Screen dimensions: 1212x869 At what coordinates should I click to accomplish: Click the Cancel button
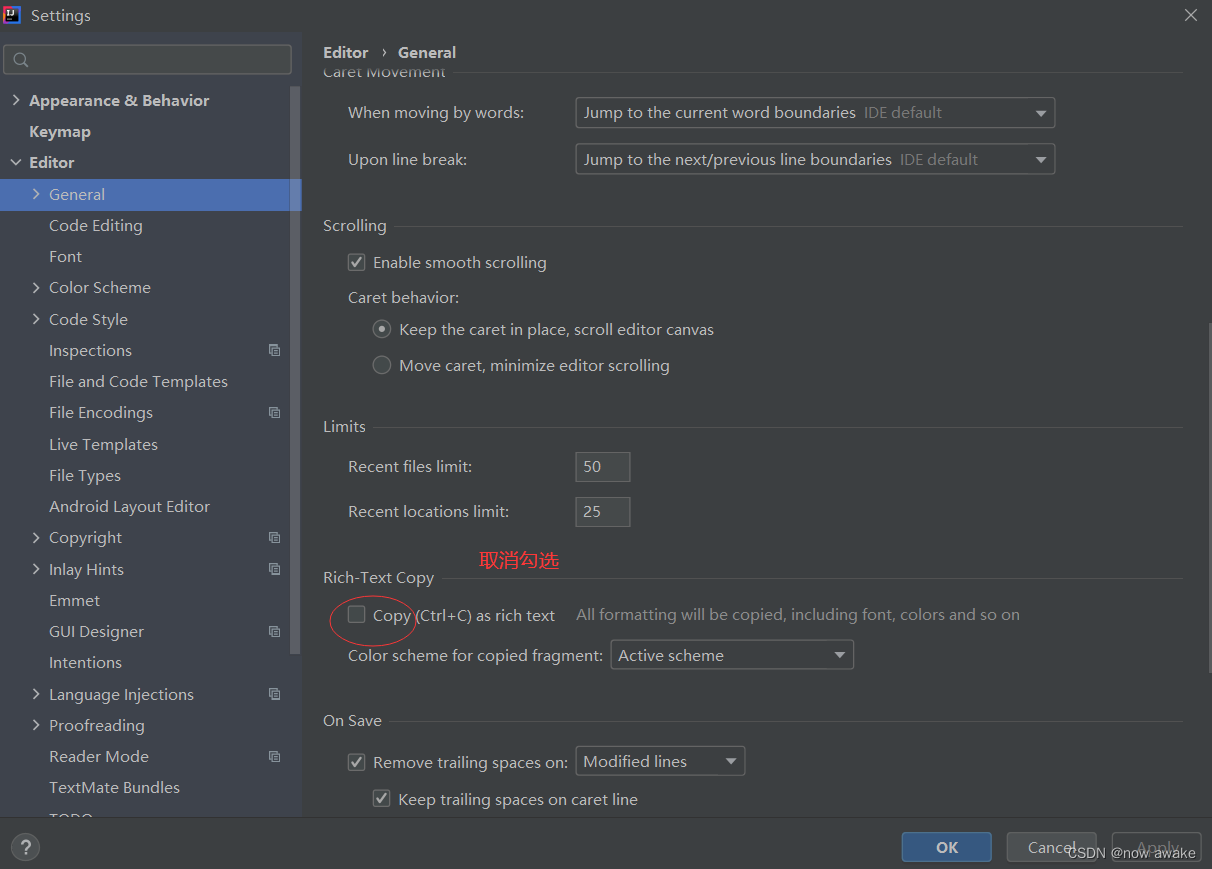click(1051, 847)
